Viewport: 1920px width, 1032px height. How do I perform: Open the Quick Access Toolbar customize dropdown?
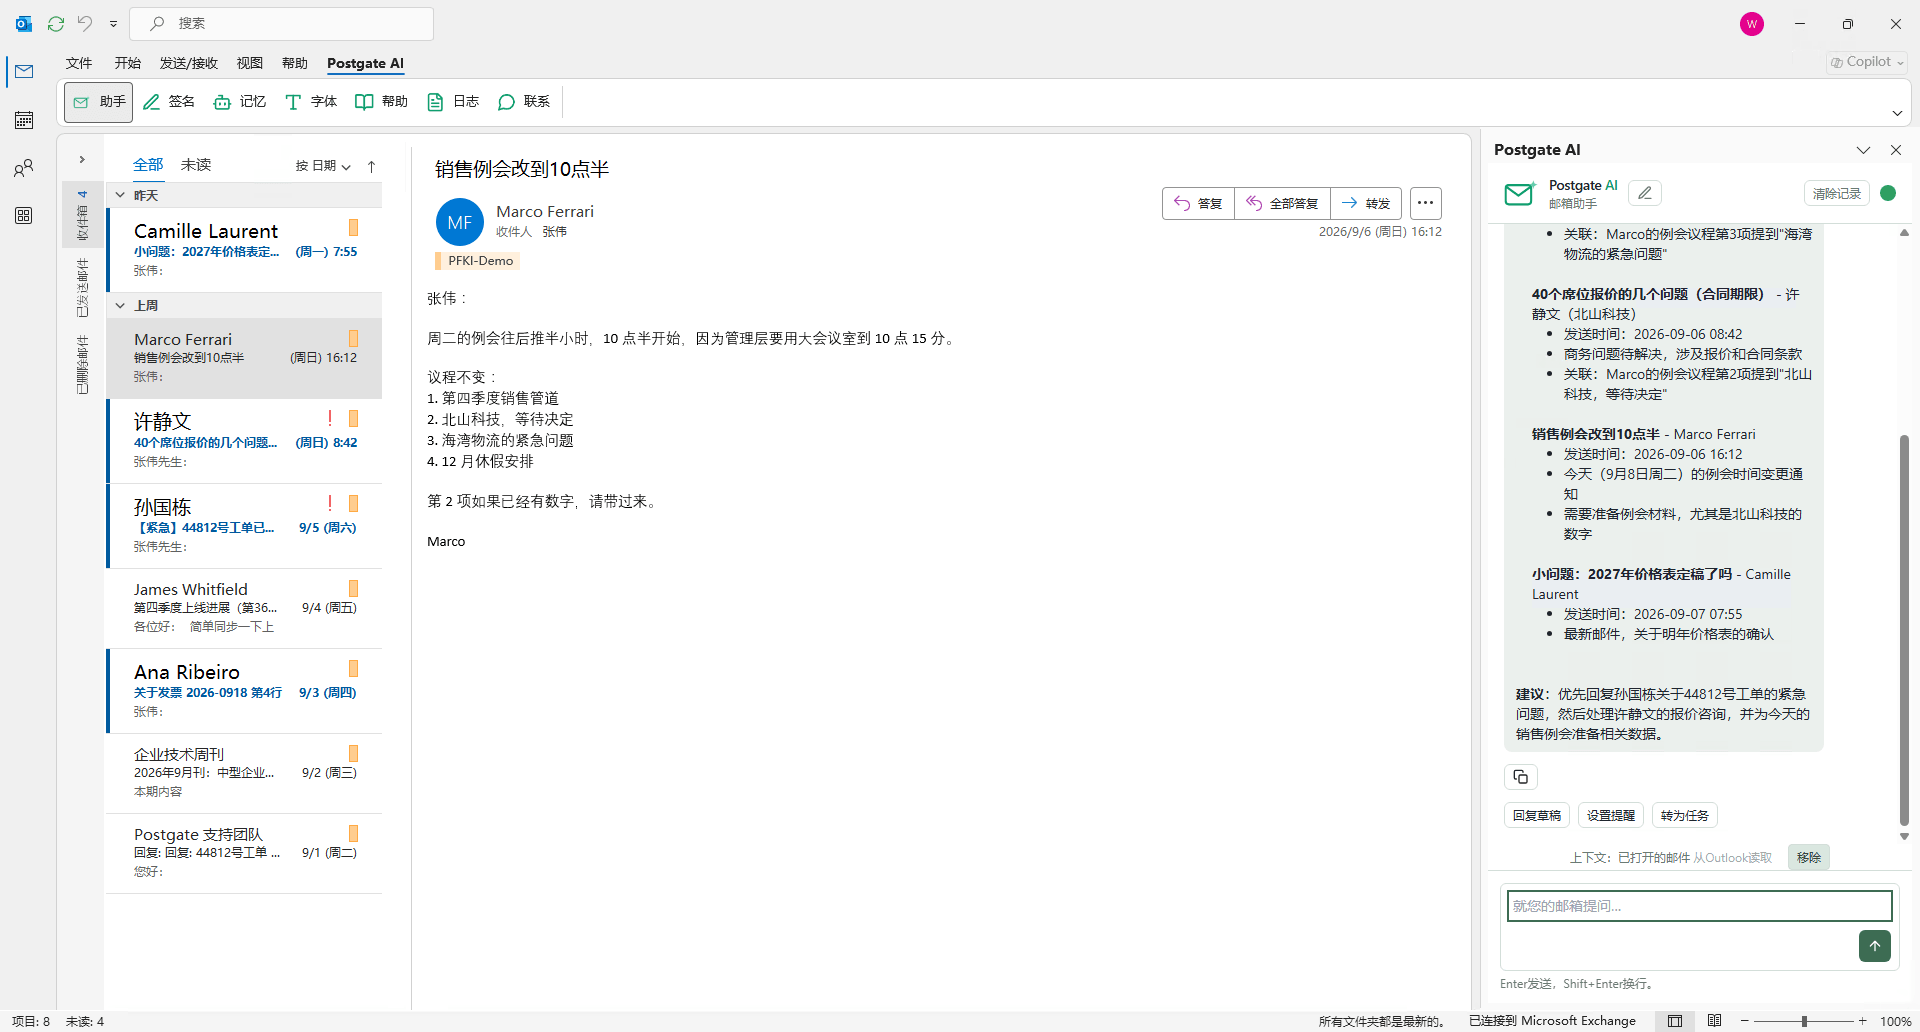(113, 23)
